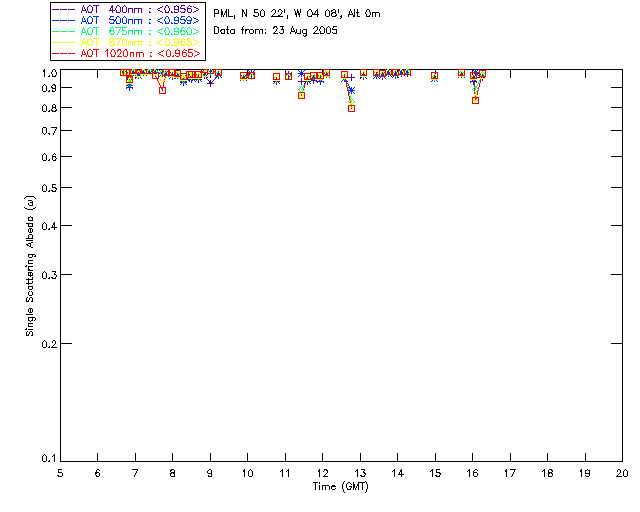Viewport: 640px width, 512px height.
Task: Click the AOT 500nm legend entry
Action: (127, 20)
